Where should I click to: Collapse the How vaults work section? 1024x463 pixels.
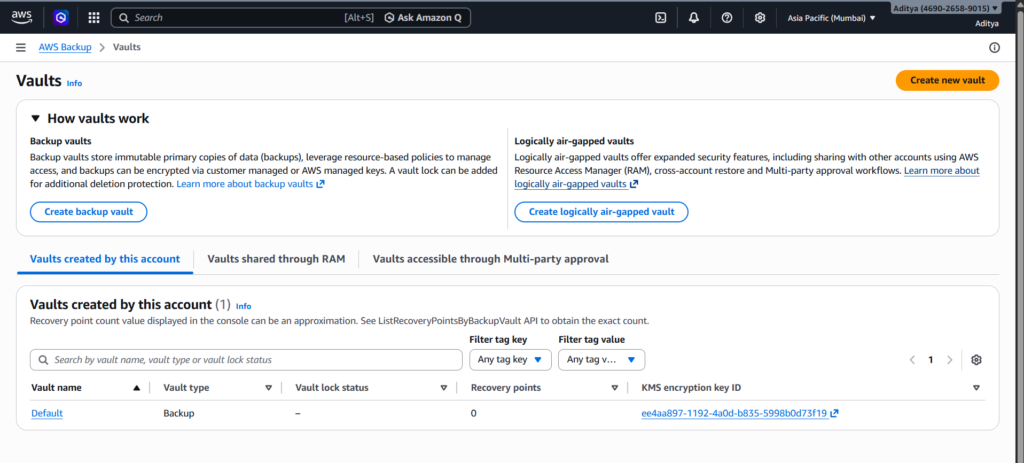[x=36, y=118]
